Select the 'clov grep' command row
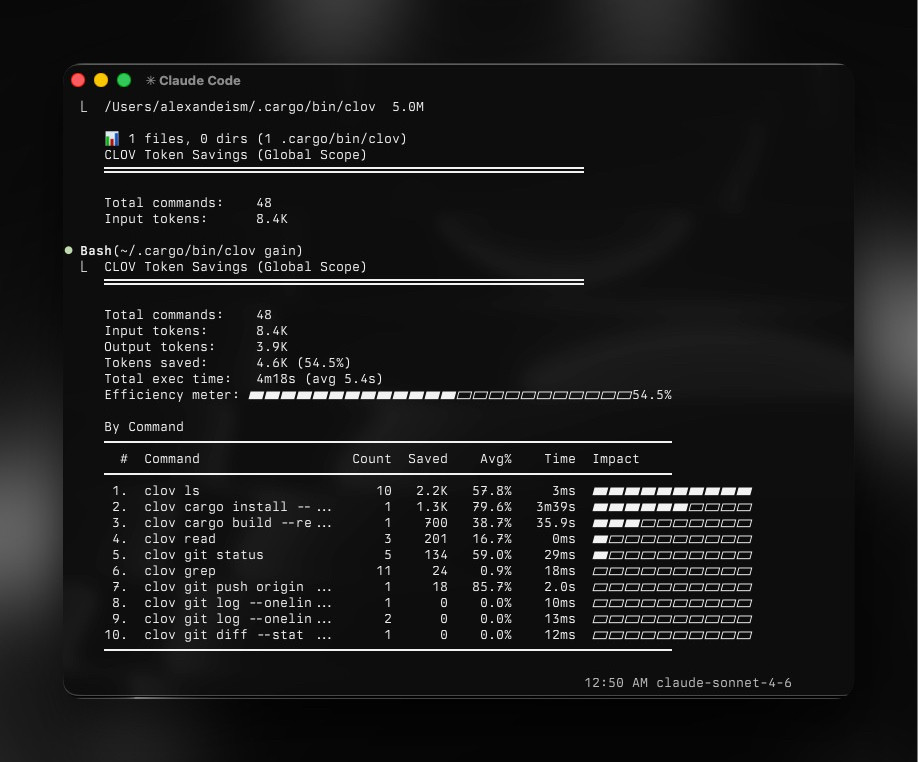 (x=428, y=571)
